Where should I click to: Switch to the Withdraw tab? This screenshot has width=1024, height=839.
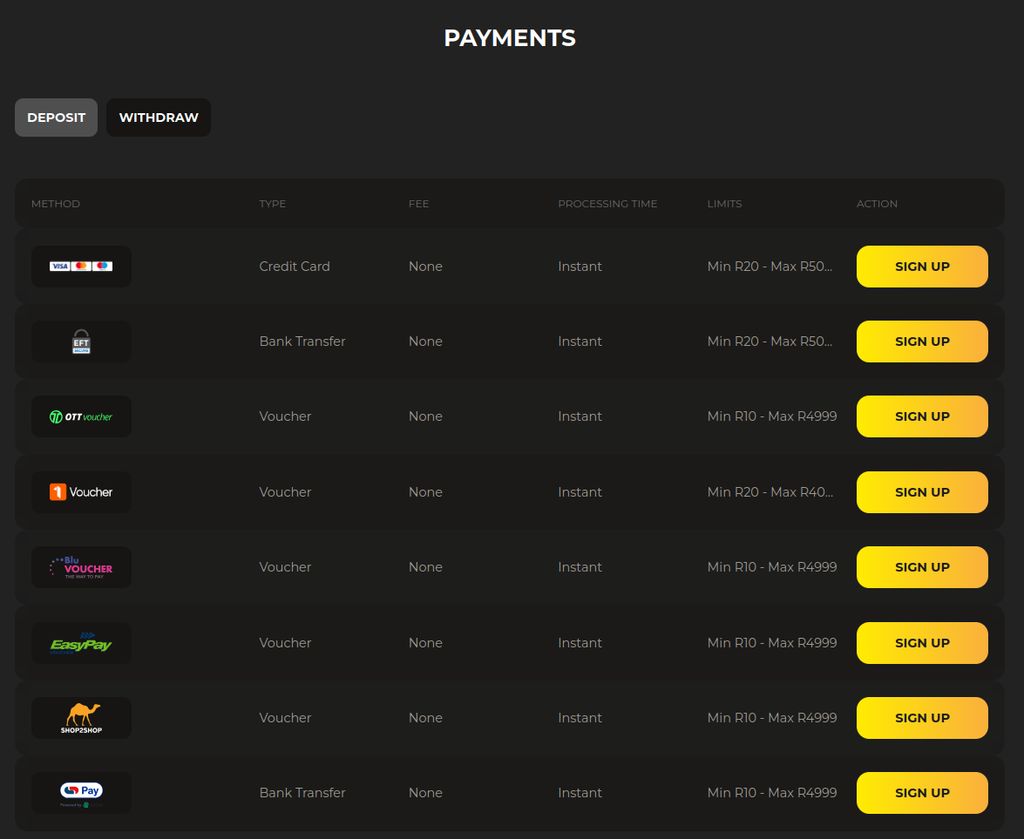point(159,118)
